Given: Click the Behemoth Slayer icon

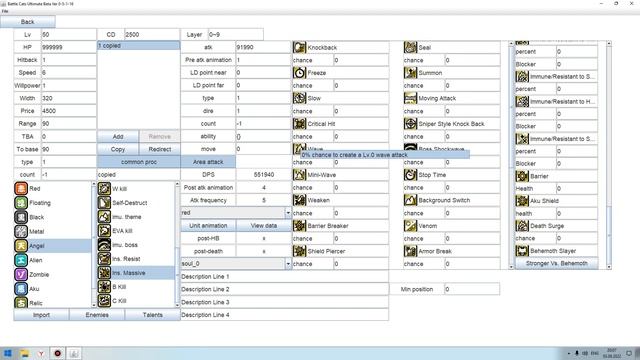Looking at the screenshot, I should point(522,251).
